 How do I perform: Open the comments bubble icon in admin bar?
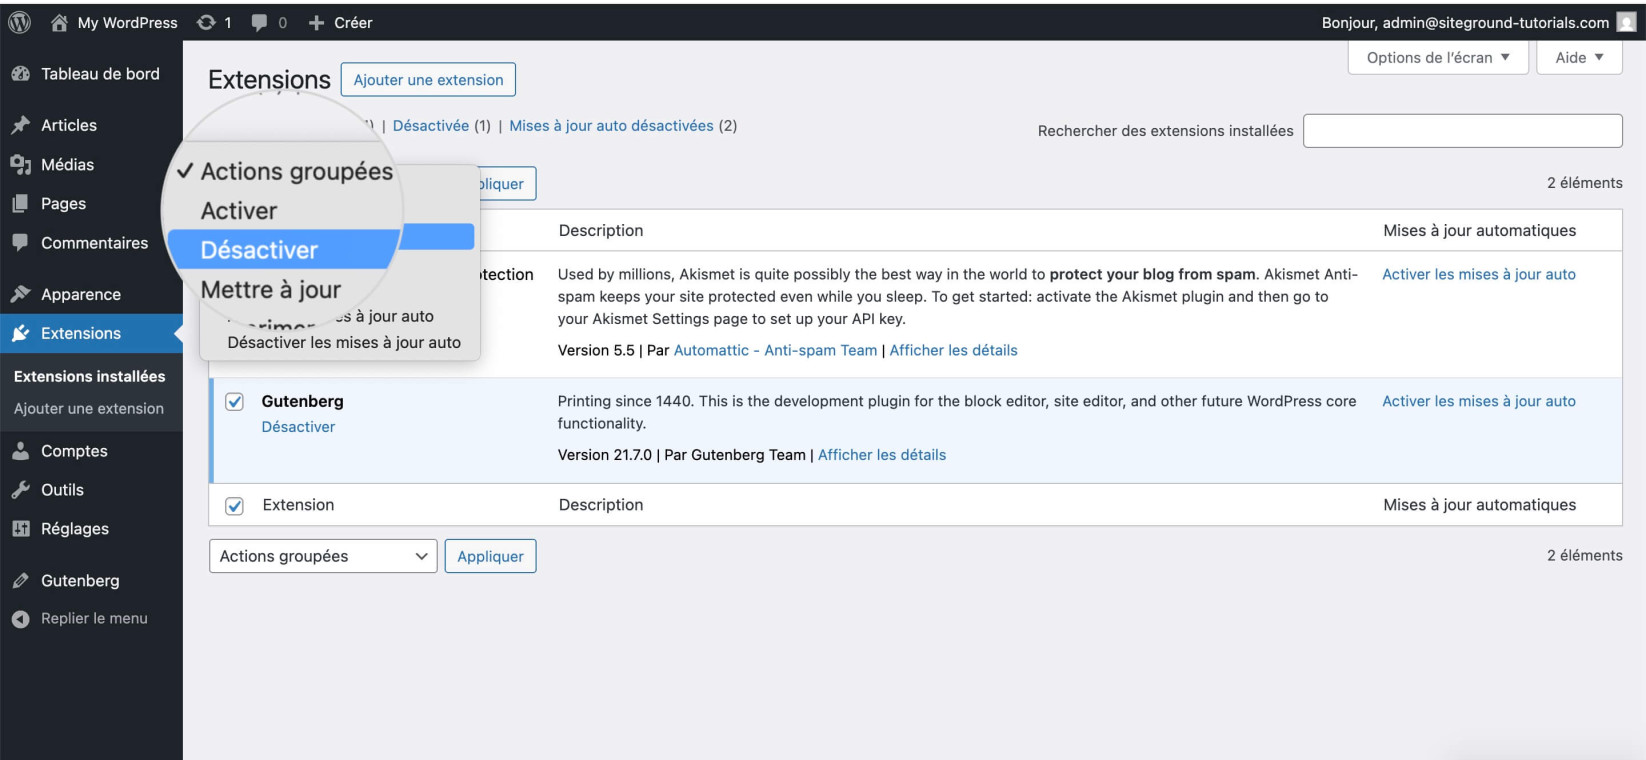point(259,22)
